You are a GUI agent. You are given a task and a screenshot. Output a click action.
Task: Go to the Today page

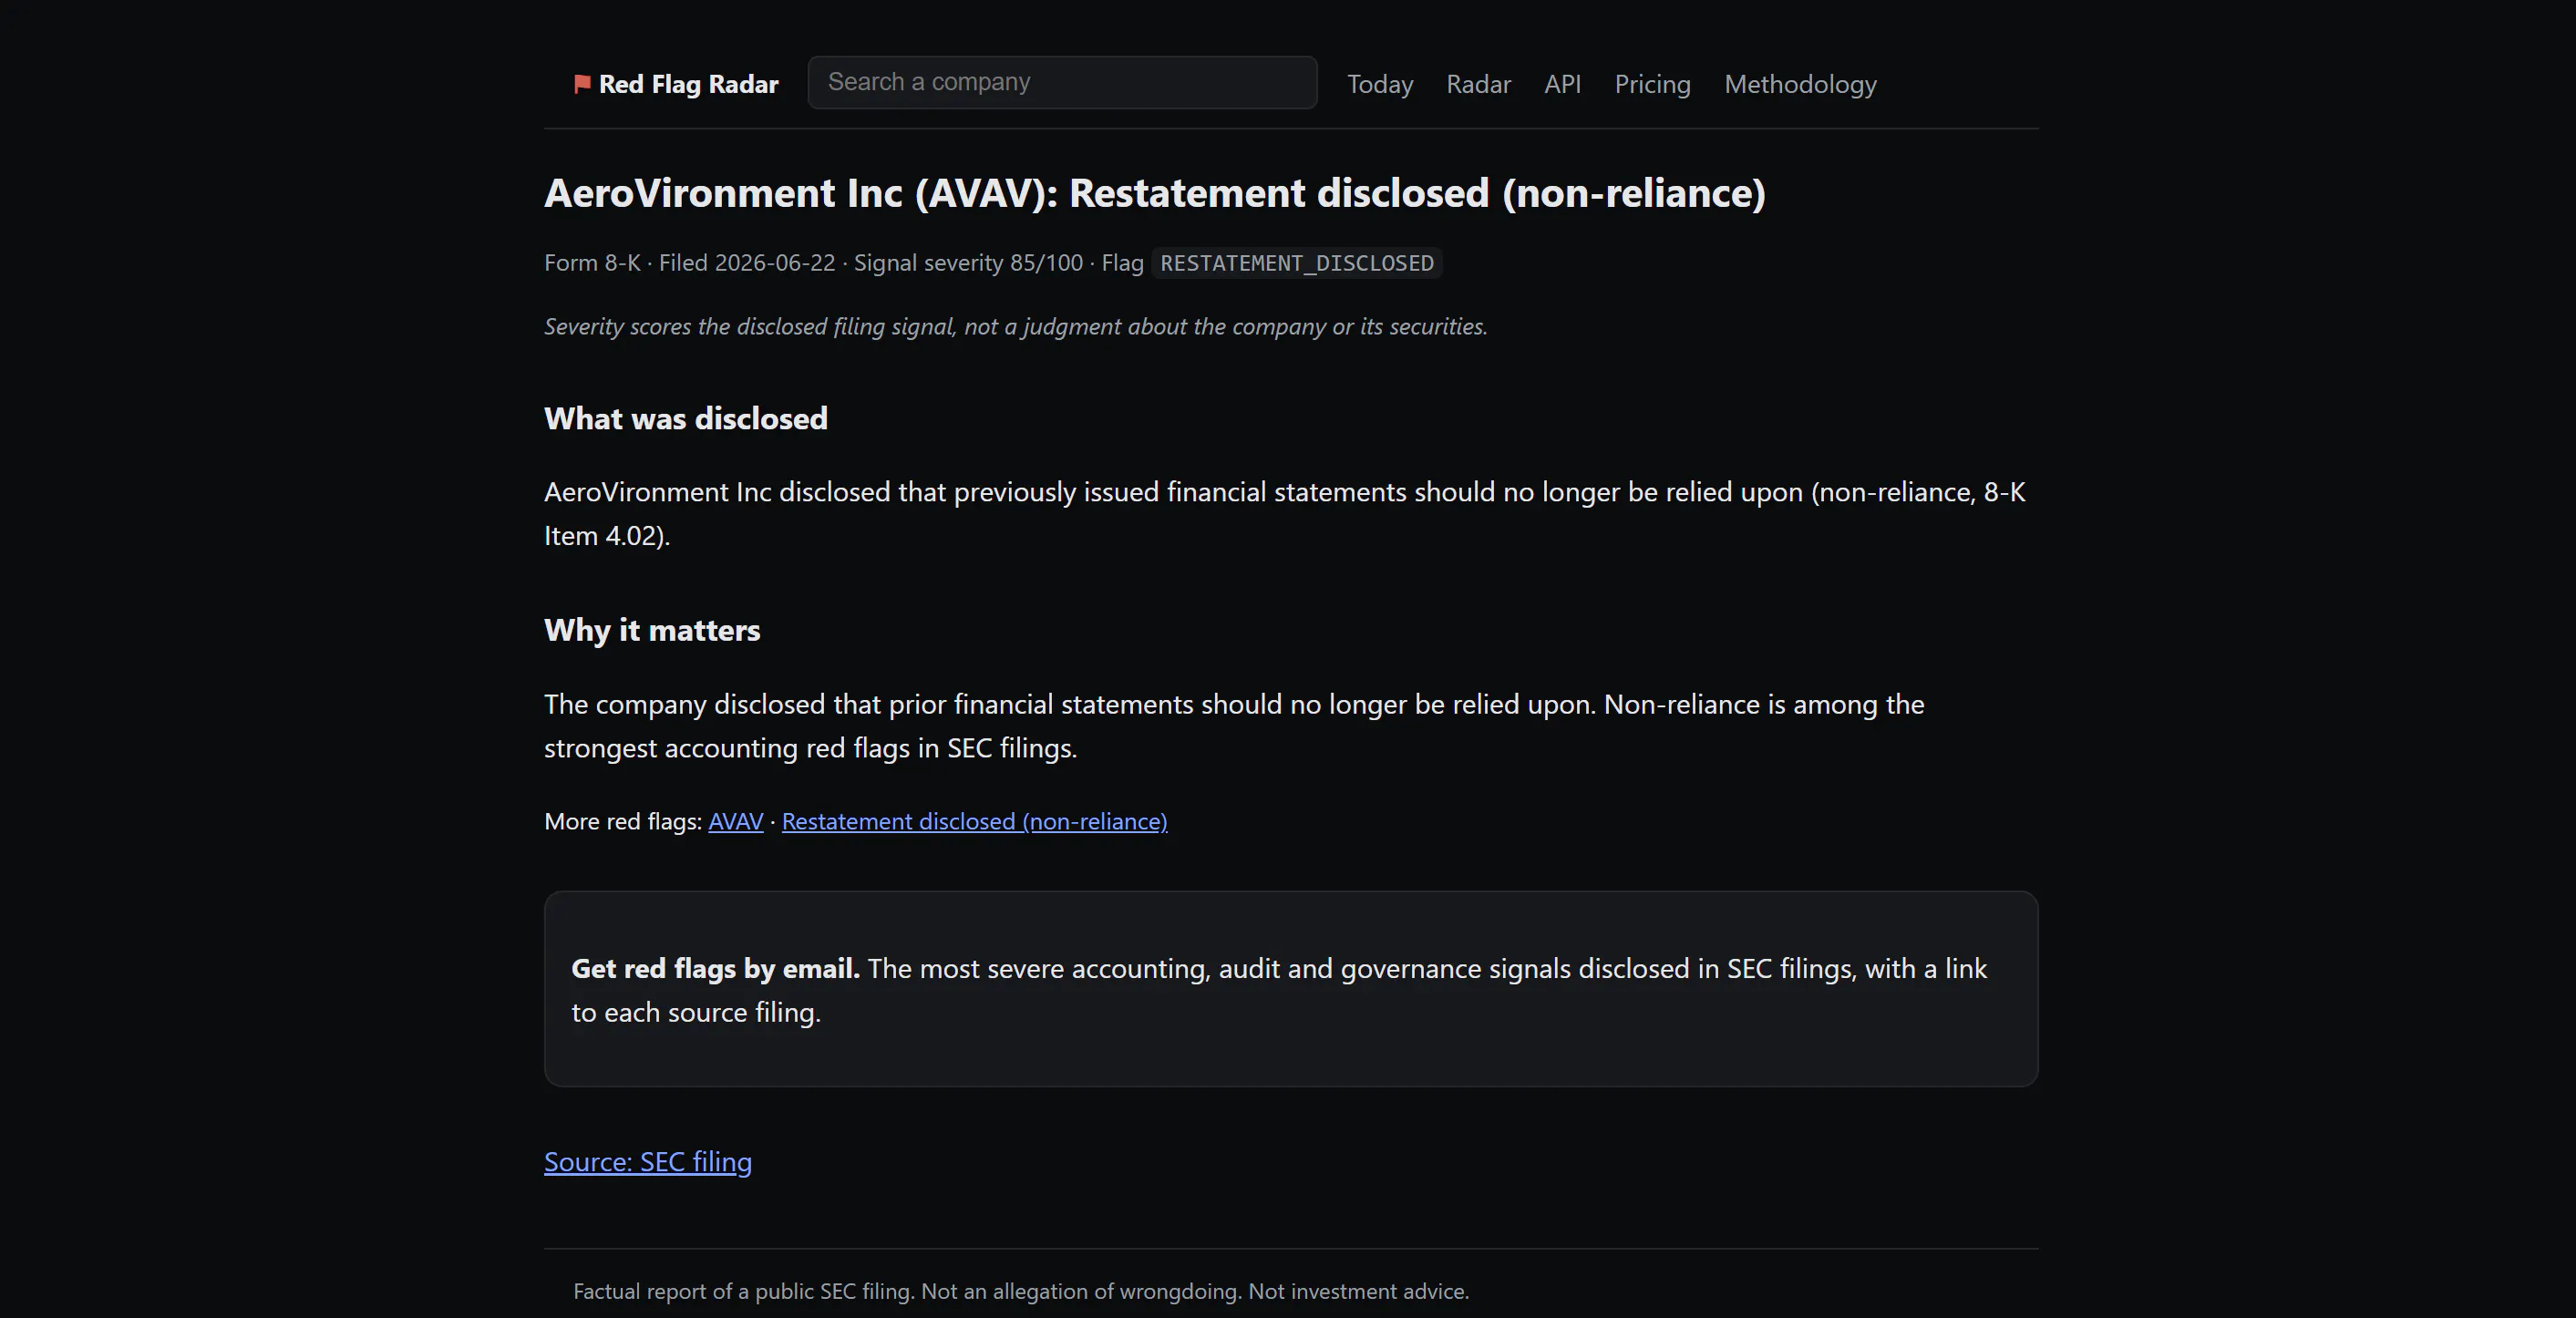click(1380, 84)
